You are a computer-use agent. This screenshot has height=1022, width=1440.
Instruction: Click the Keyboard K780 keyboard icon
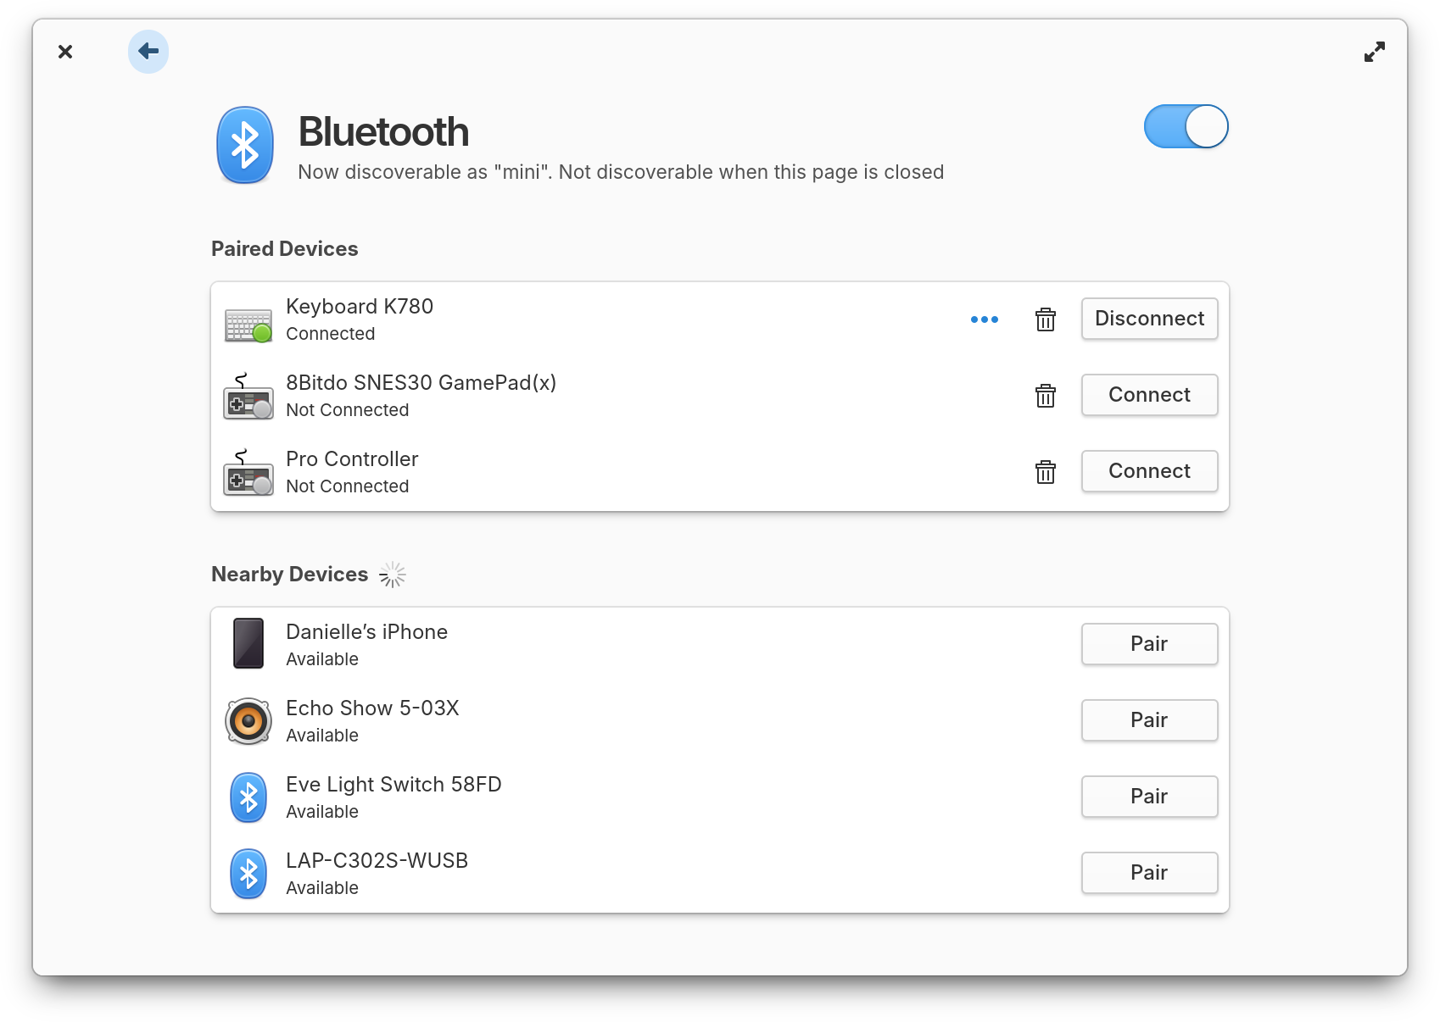[x=248, y=325]
